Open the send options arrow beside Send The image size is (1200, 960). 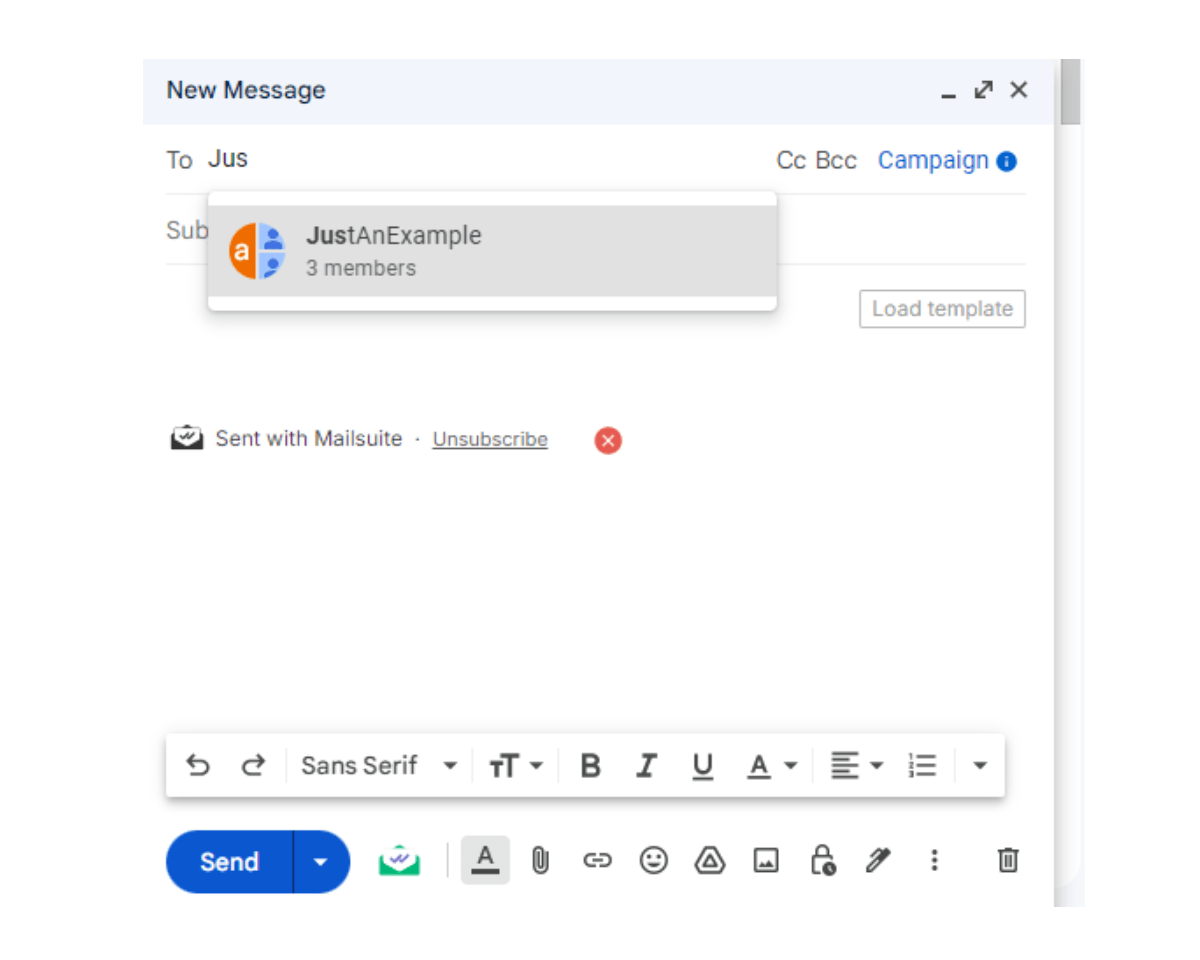[321, 862]
